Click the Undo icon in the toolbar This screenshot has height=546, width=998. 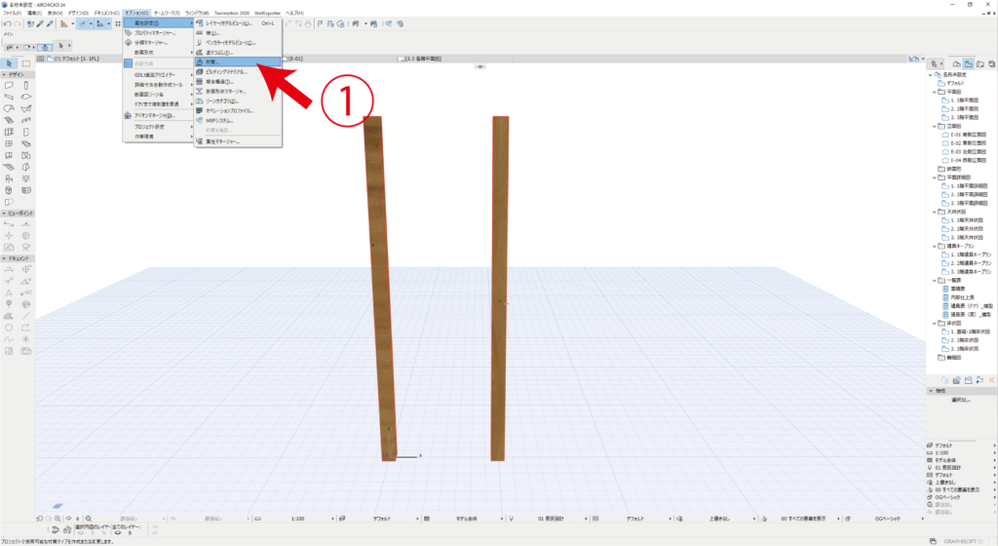[7, 24]
